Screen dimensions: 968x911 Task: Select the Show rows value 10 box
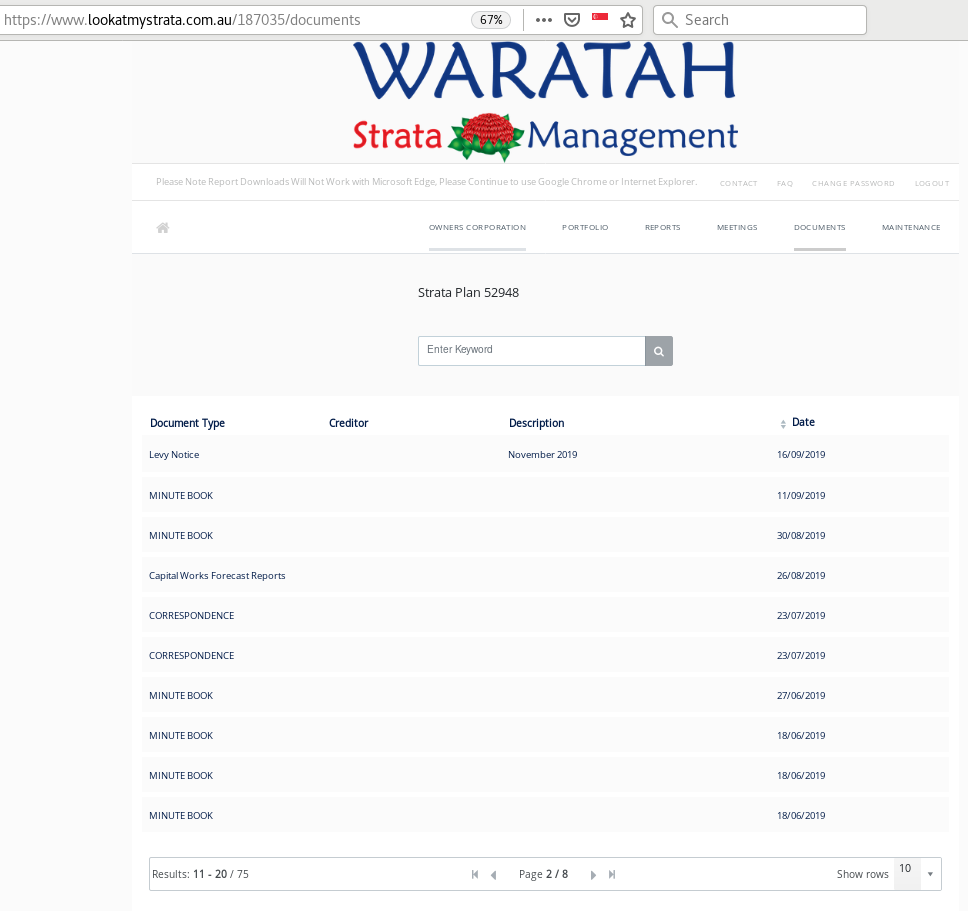(907, 873)
